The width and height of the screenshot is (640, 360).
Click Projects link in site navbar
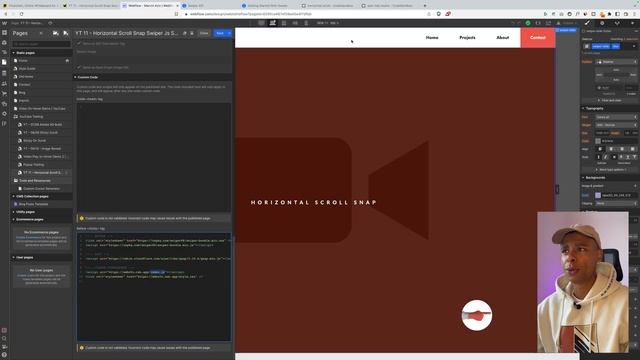[467, 38]
